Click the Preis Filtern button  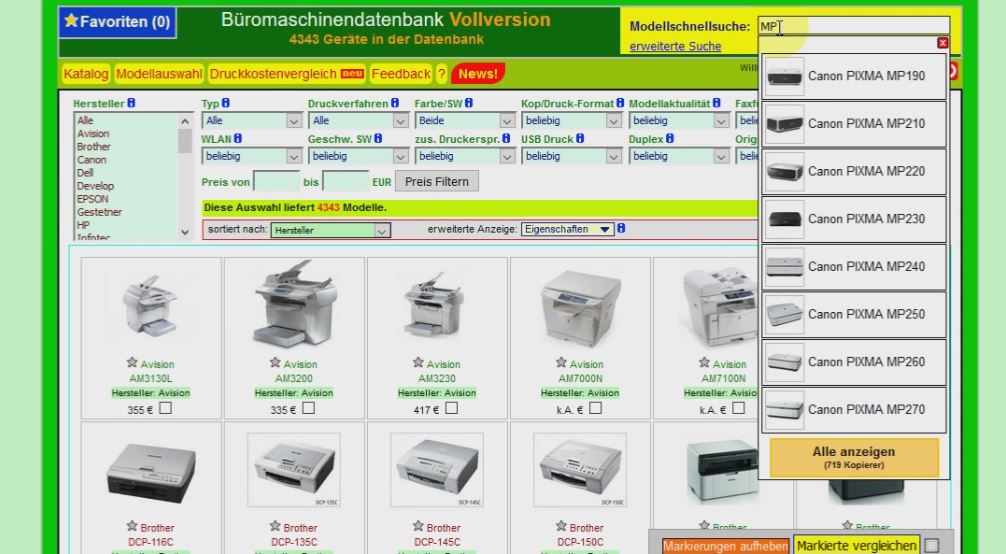point(436,182)
